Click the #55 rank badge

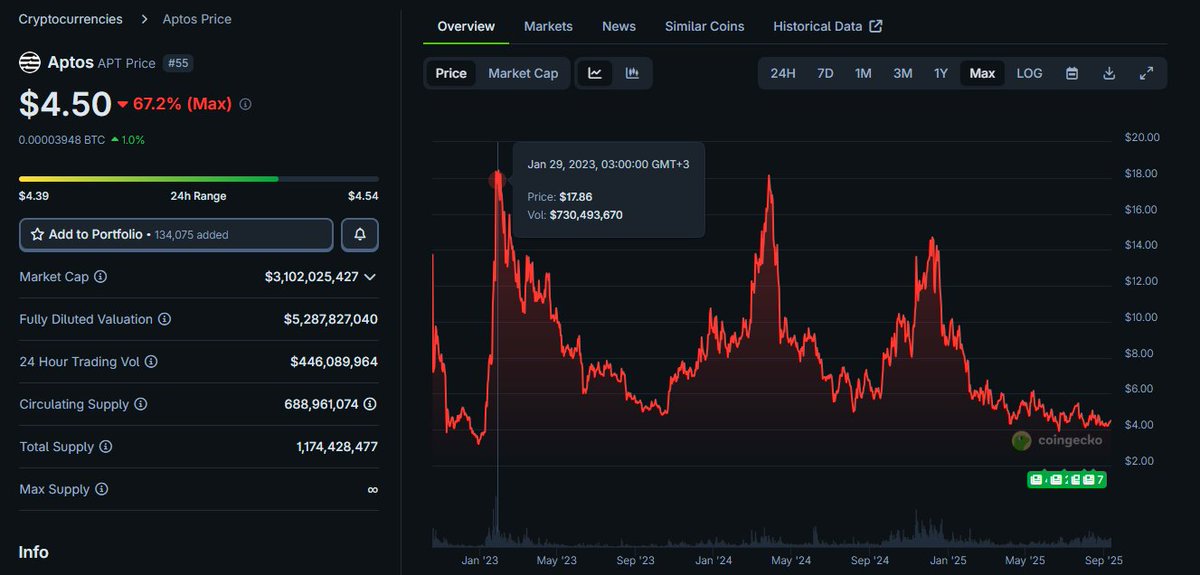pyautogui.click(x=177, y=63)
